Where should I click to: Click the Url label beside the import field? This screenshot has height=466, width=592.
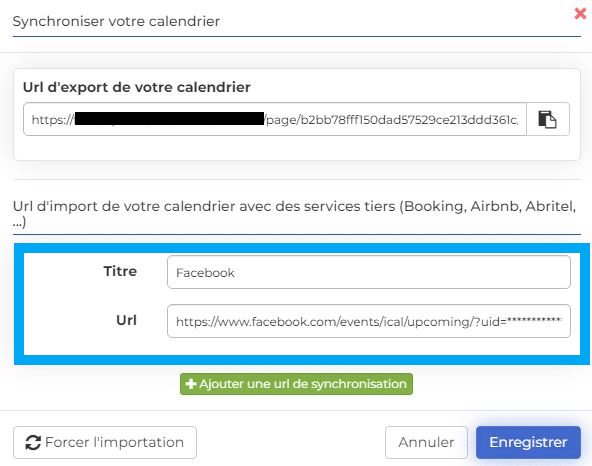[x=126, y=320]
